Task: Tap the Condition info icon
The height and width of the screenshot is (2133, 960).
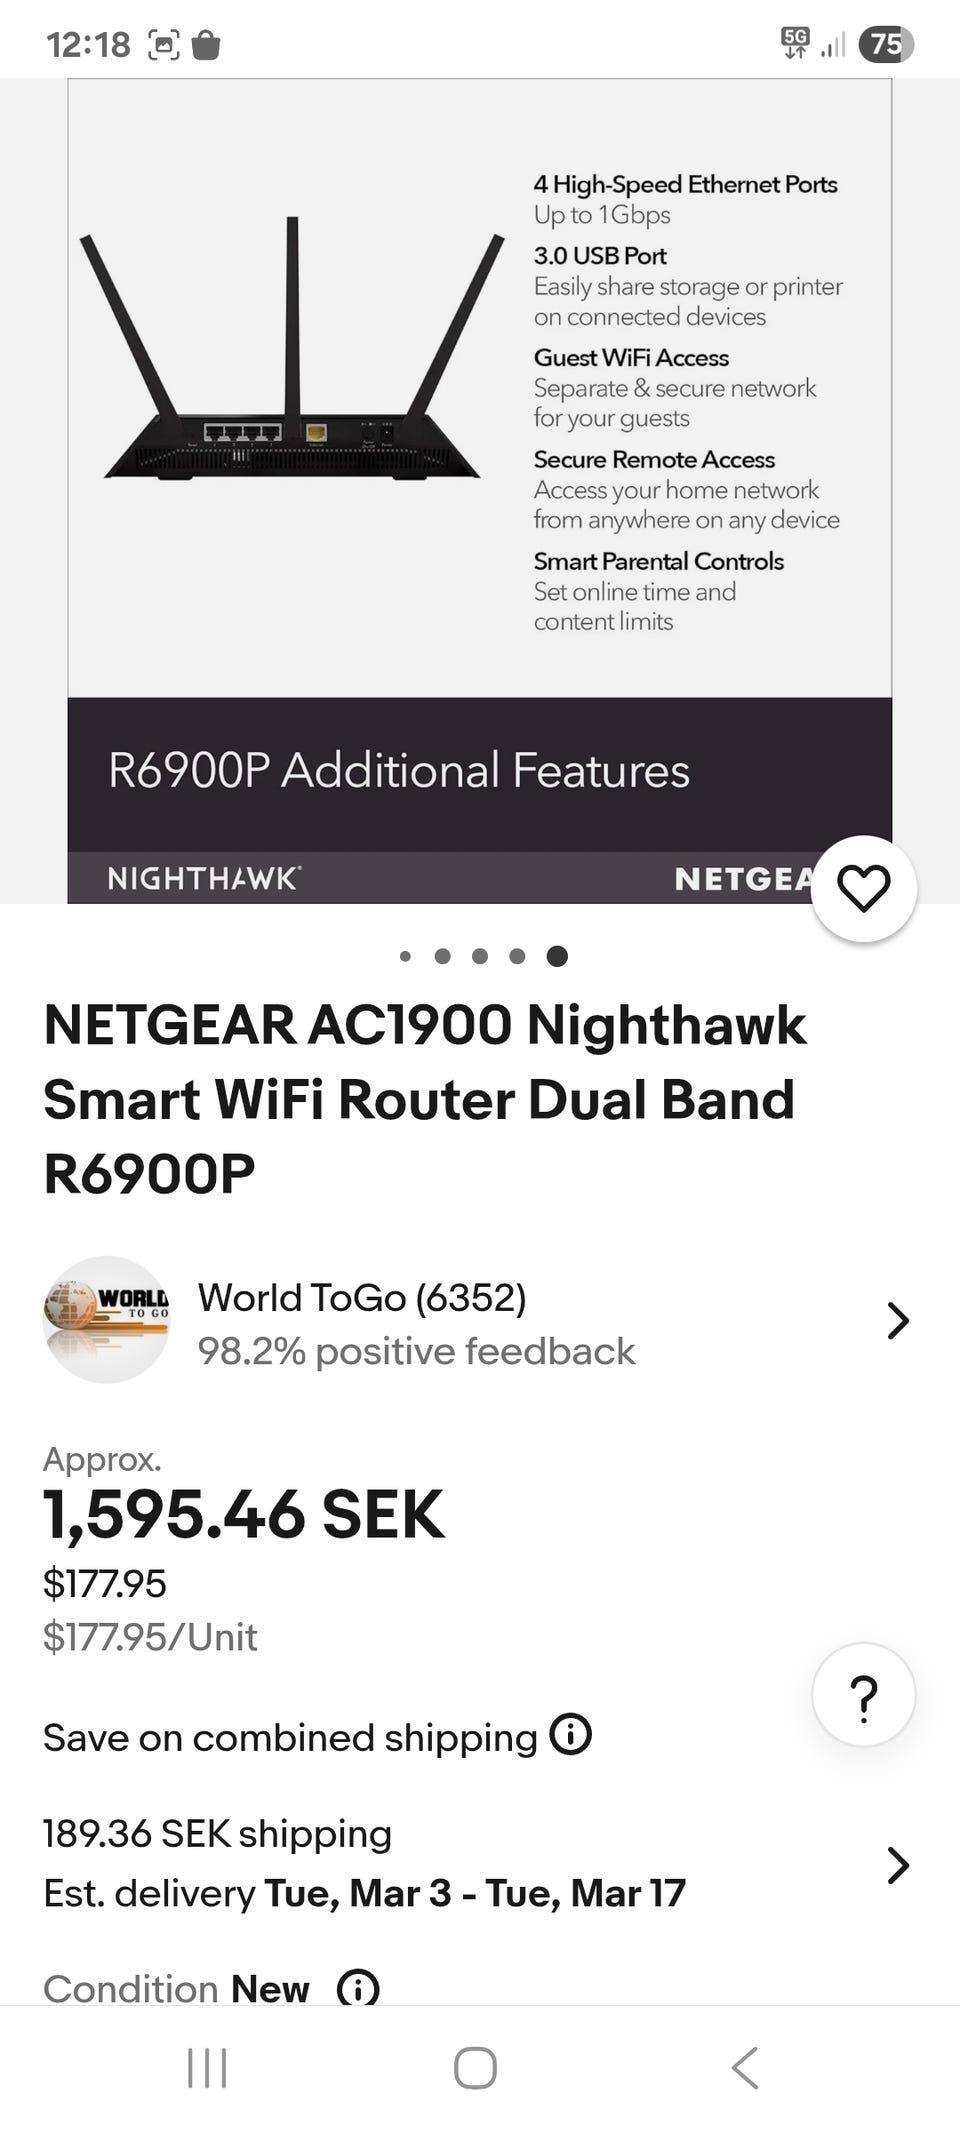Action: [357, 1988]
